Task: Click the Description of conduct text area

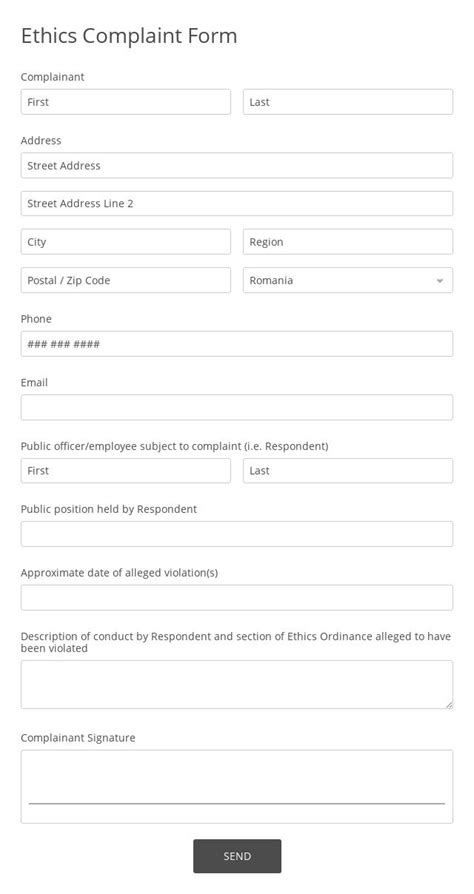Action: (237, 685)
